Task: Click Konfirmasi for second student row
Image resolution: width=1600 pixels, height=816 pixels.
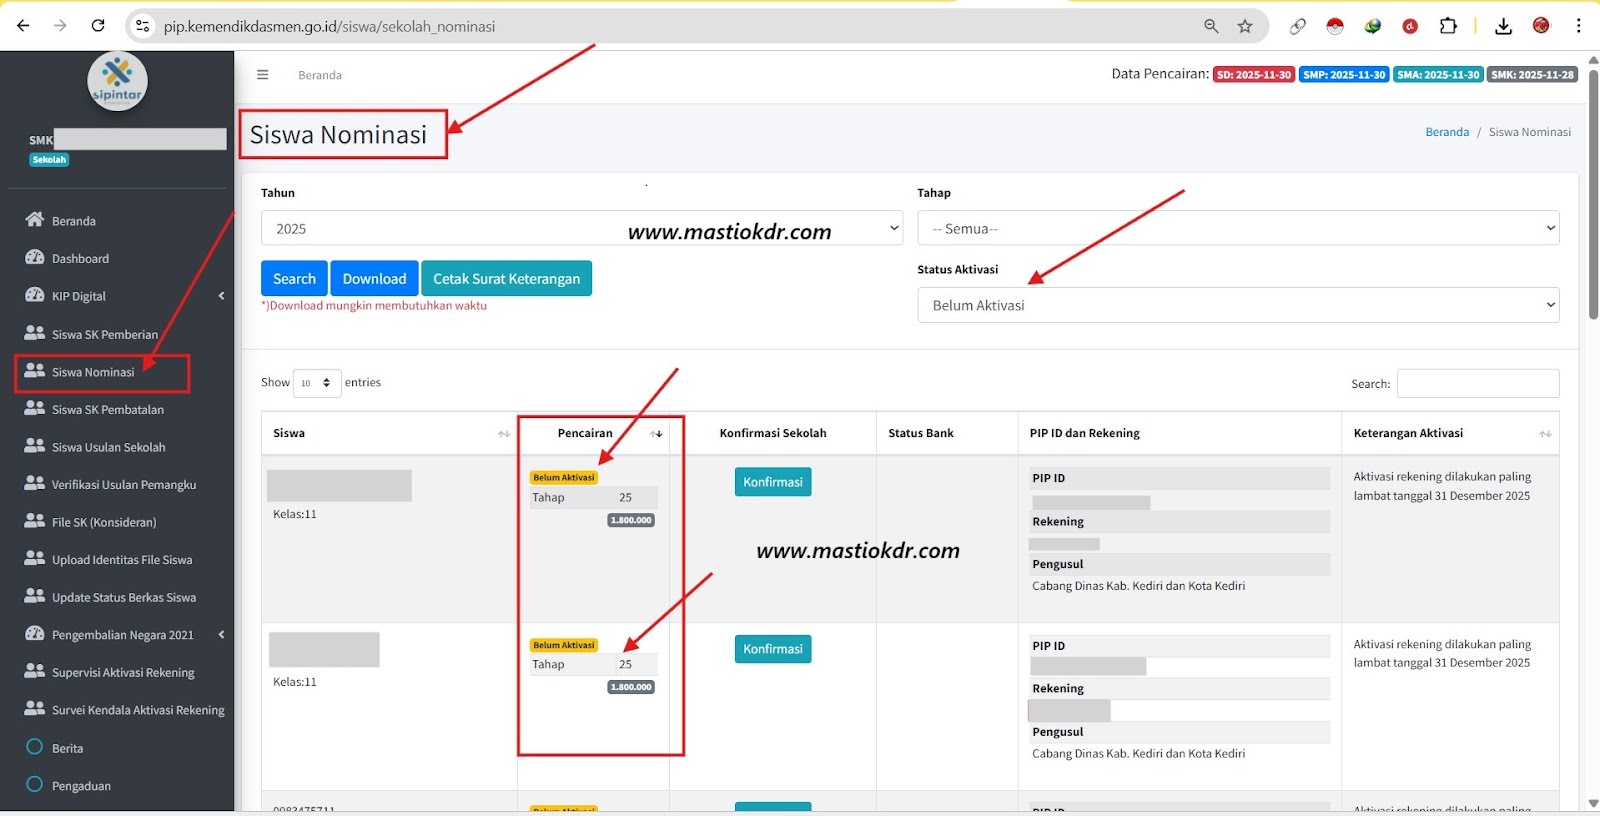Action: coord(773,649)
